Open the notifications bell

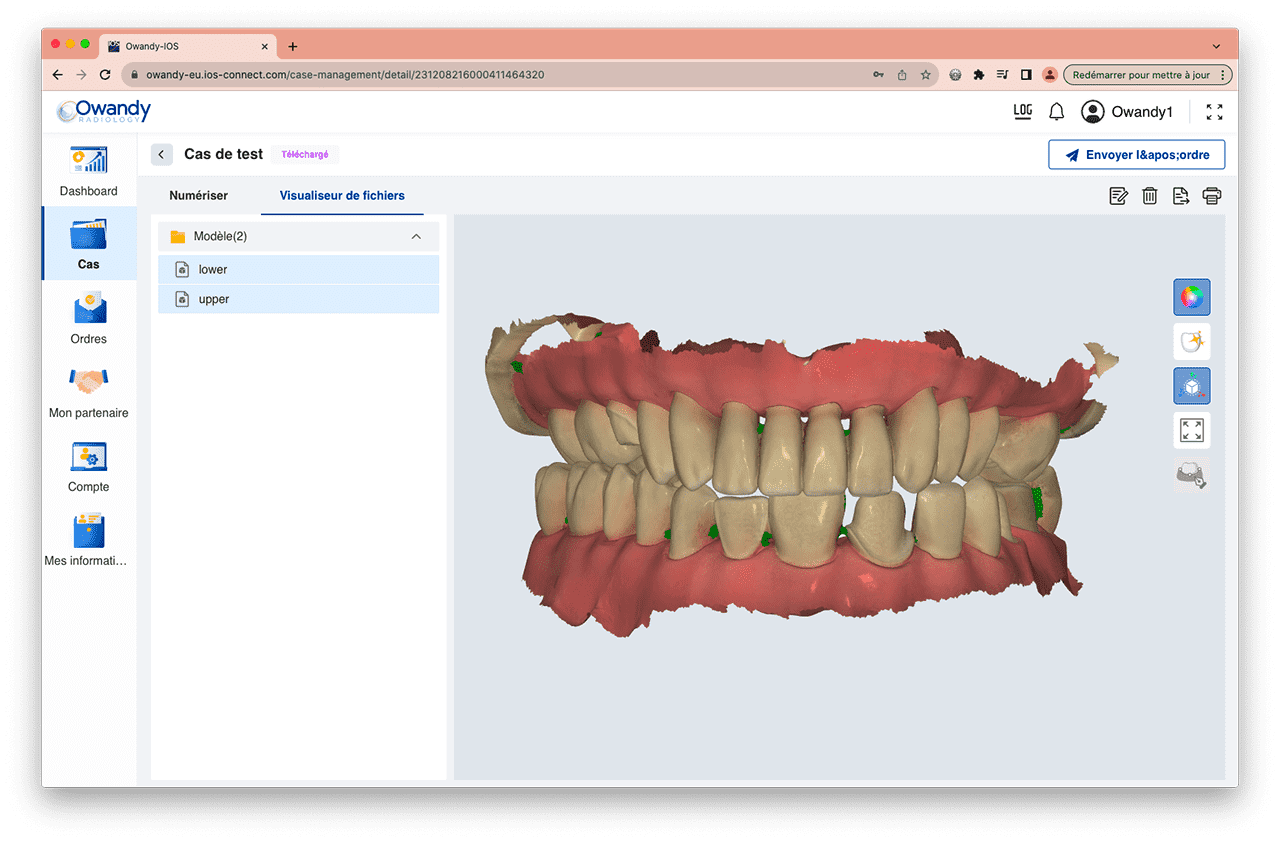tap(1056, 112)
